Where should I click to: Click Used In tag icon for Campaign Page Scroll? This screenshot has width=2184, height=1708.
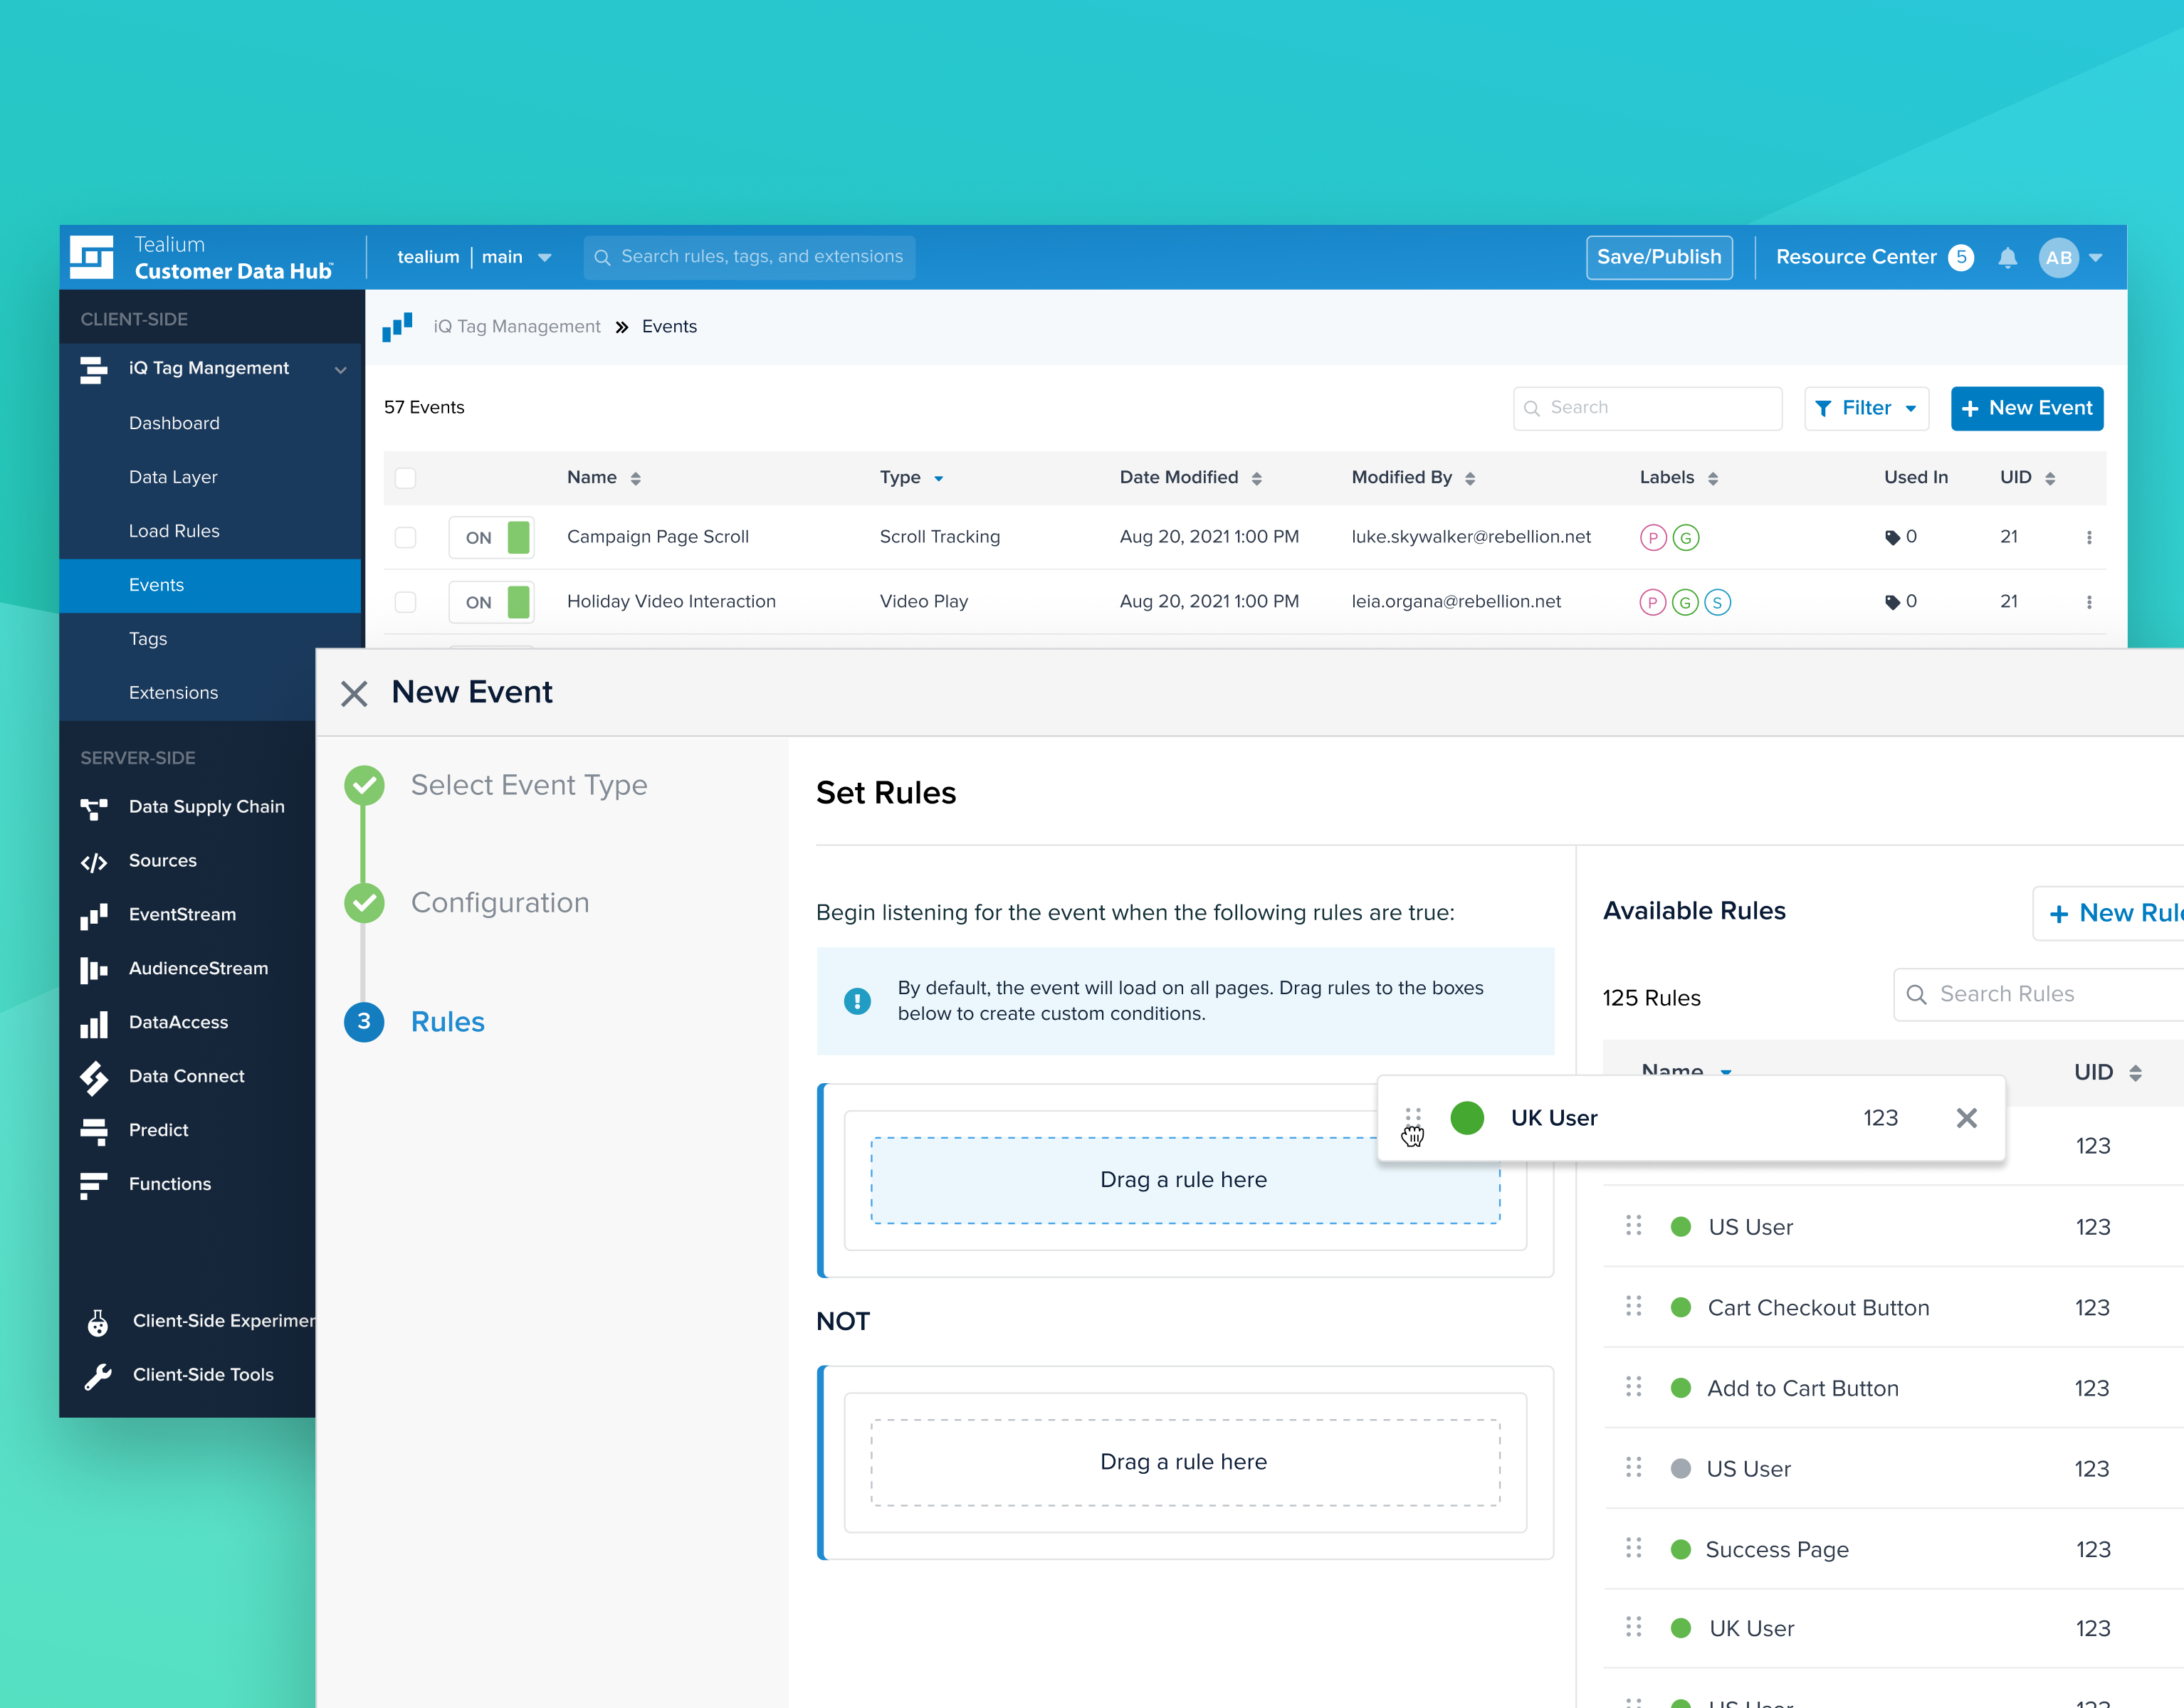coord(1892,538)
